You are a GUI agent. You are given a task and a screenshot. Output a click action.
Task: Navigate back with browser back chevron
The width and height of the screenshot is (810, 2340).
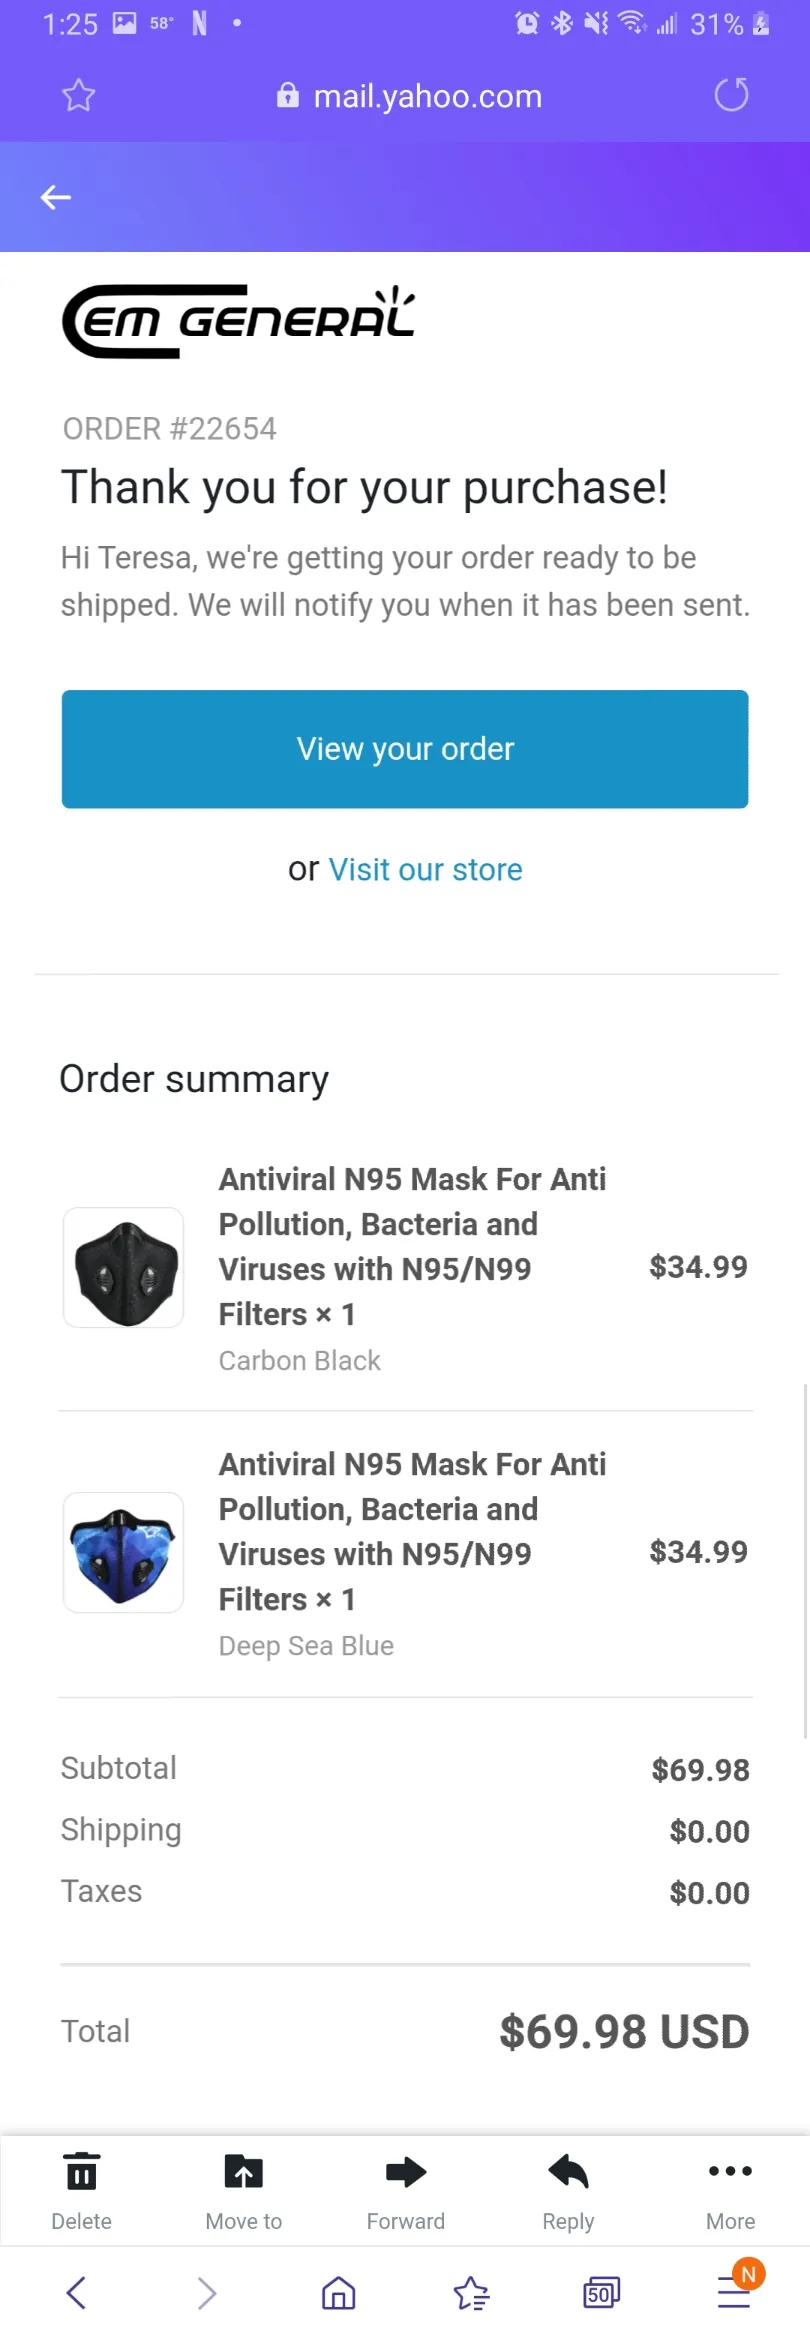click(76, 2293)
